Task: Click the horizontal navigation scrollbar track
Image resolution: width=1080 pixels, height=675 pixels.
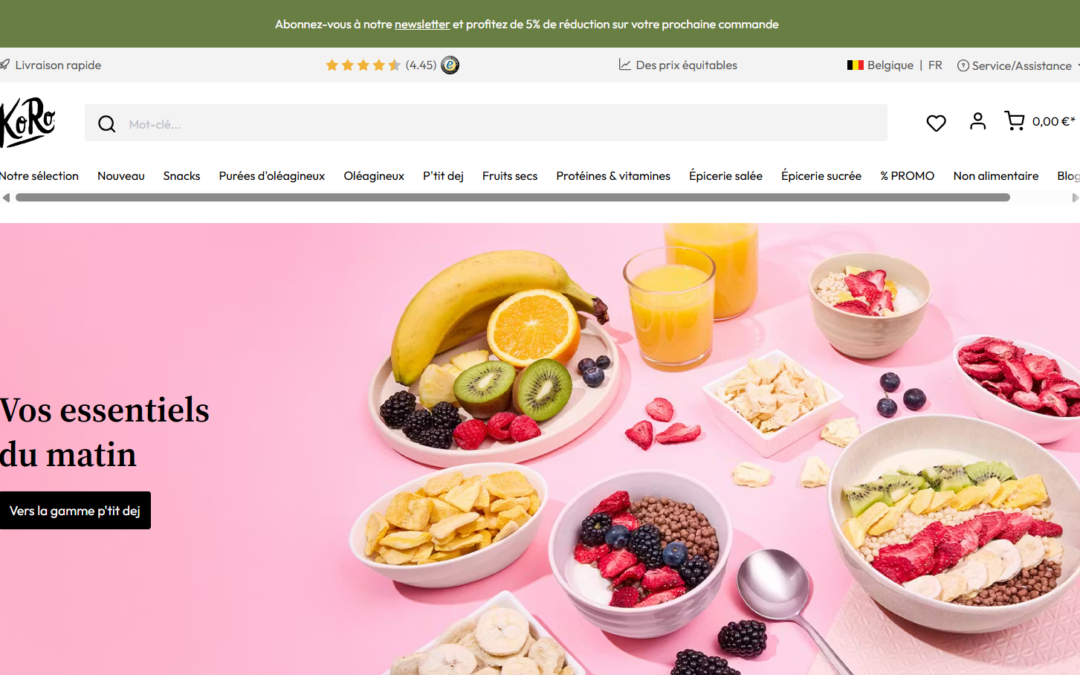Action: point(512,198)
